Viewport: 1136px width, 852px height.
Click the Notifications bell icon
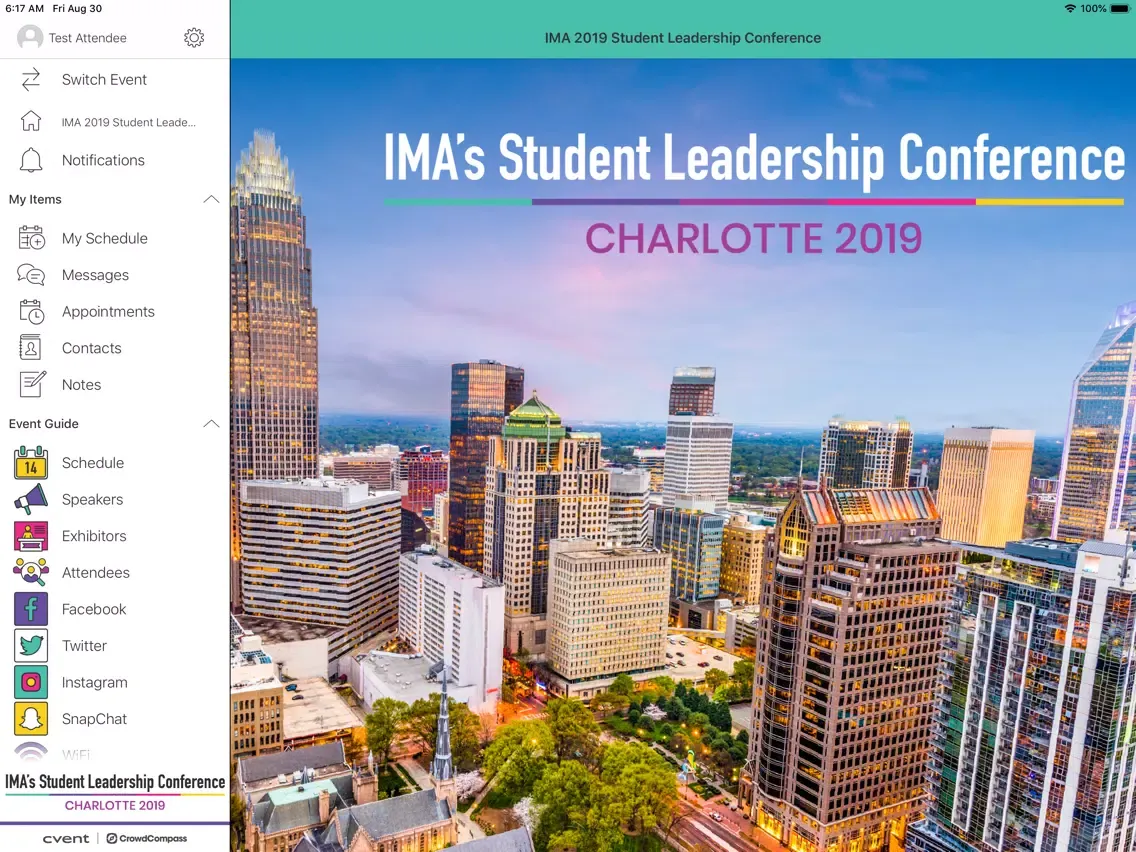tap(30, 160)
